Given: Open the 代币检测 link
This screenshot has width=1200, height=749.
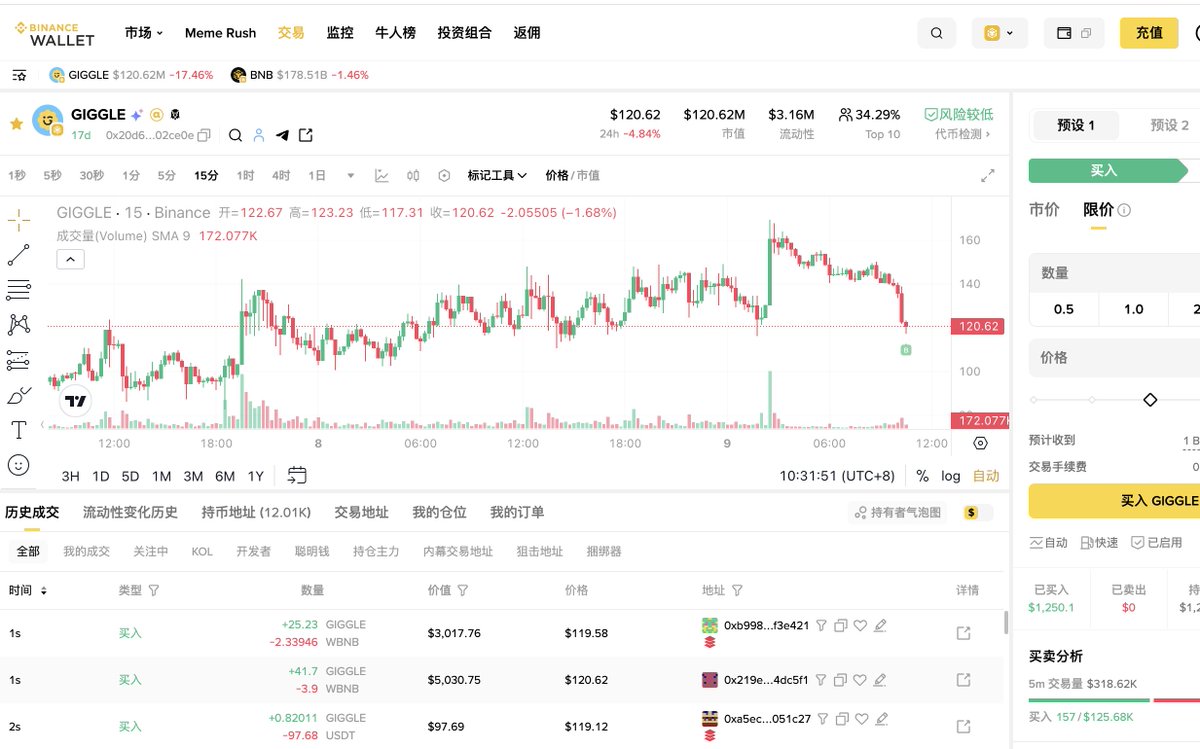Looking at the screenshot, I should tap(962, 134).
